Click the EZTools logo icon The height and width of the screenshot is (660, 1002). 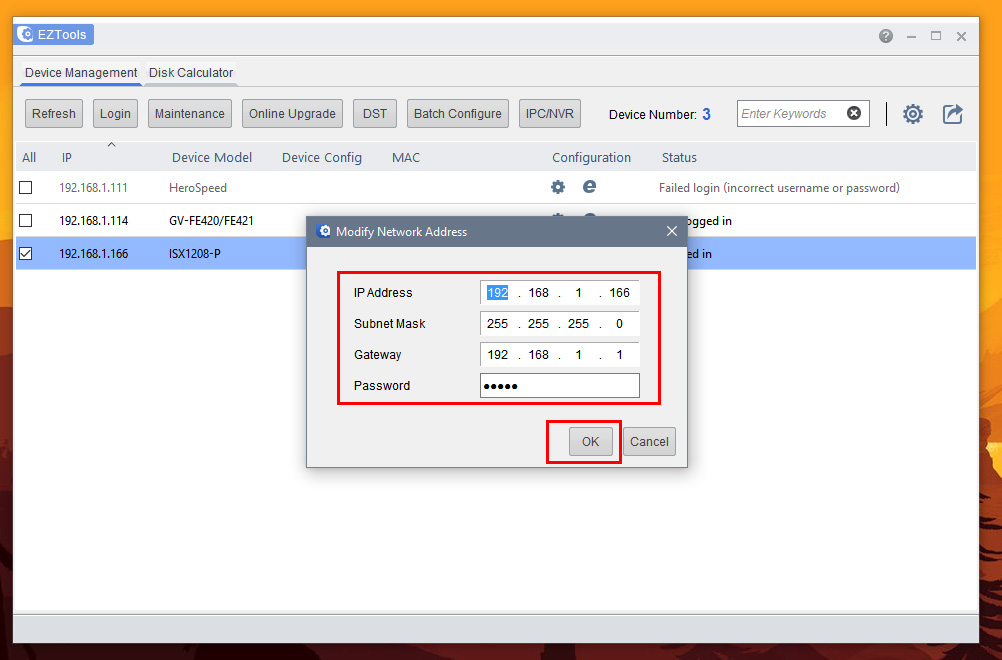tap(26, 35)
